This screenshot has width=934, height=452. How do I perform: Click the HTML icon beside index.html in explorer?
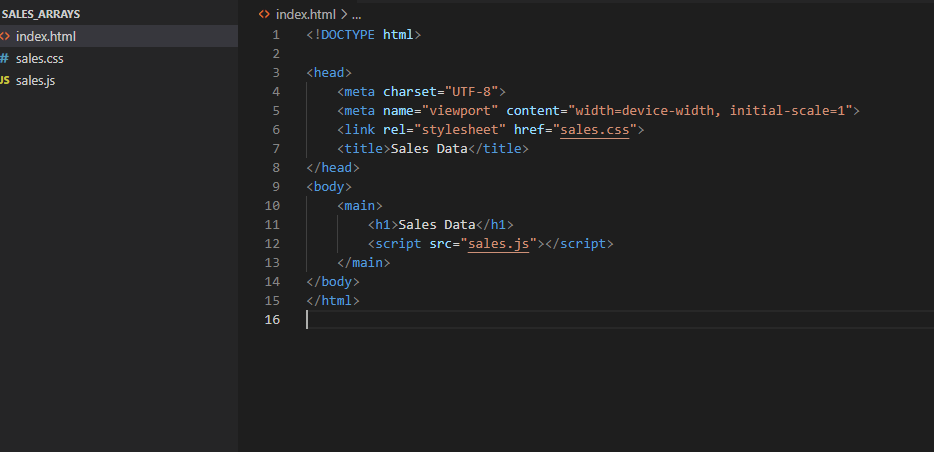click(x=5, y=36)
